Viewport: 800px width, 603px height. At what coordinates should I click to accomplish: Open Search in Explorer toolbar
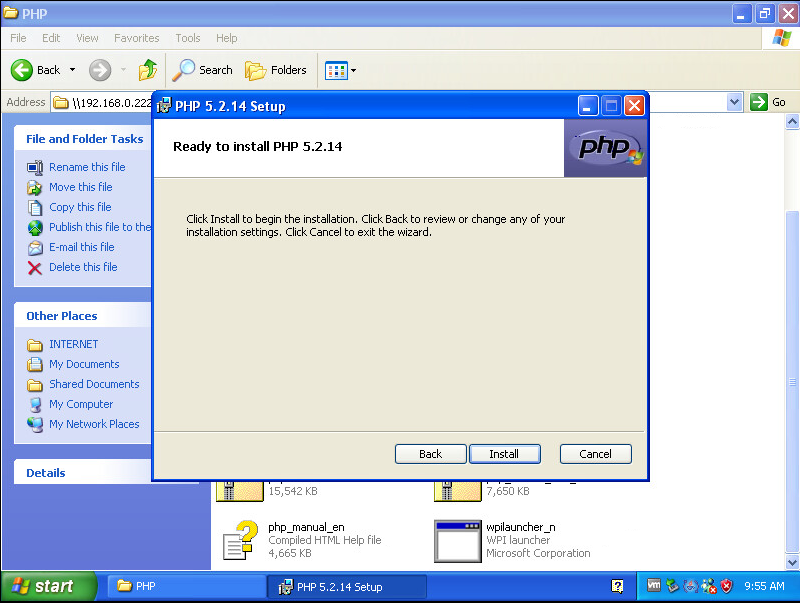(202, 70)
